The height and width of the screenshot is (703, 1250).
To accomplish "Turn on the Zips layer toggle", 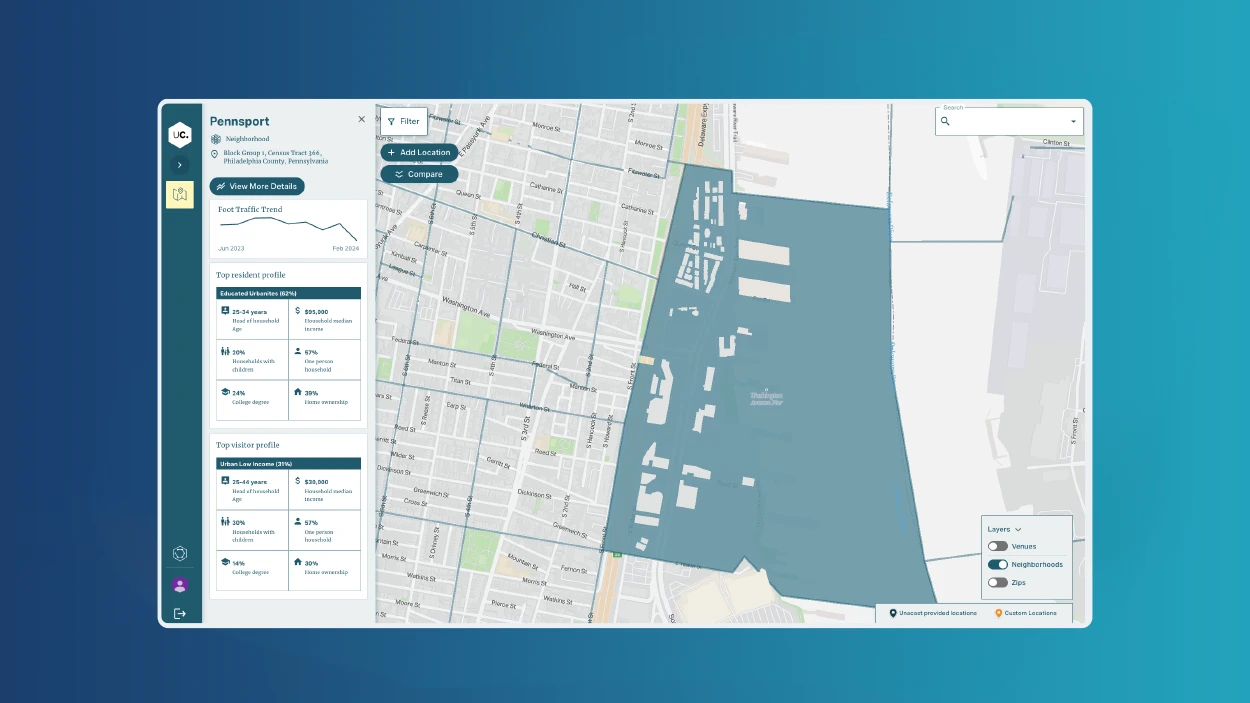I will point(998,582).
